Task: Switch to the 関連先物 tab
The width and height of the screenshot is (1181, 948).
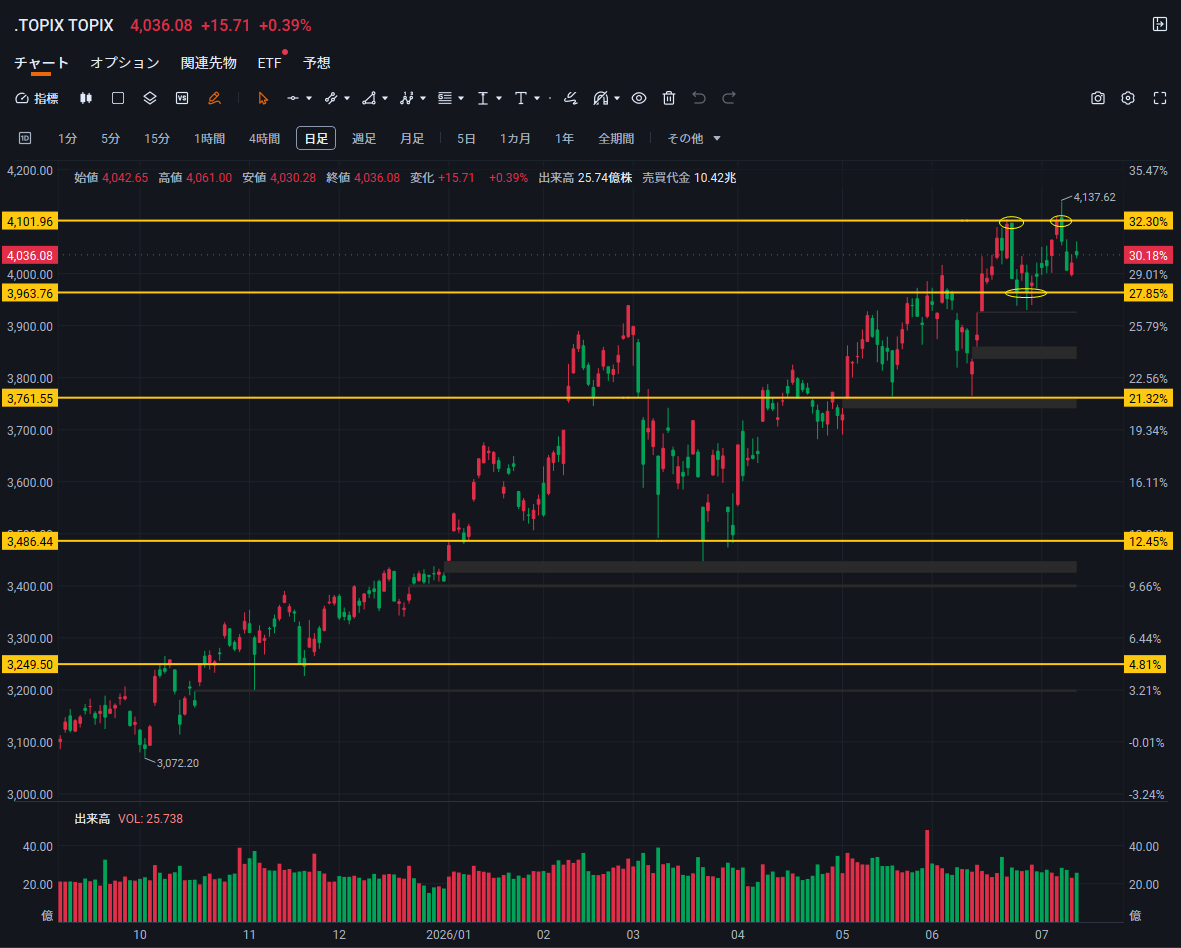Action: click(209, 63)
